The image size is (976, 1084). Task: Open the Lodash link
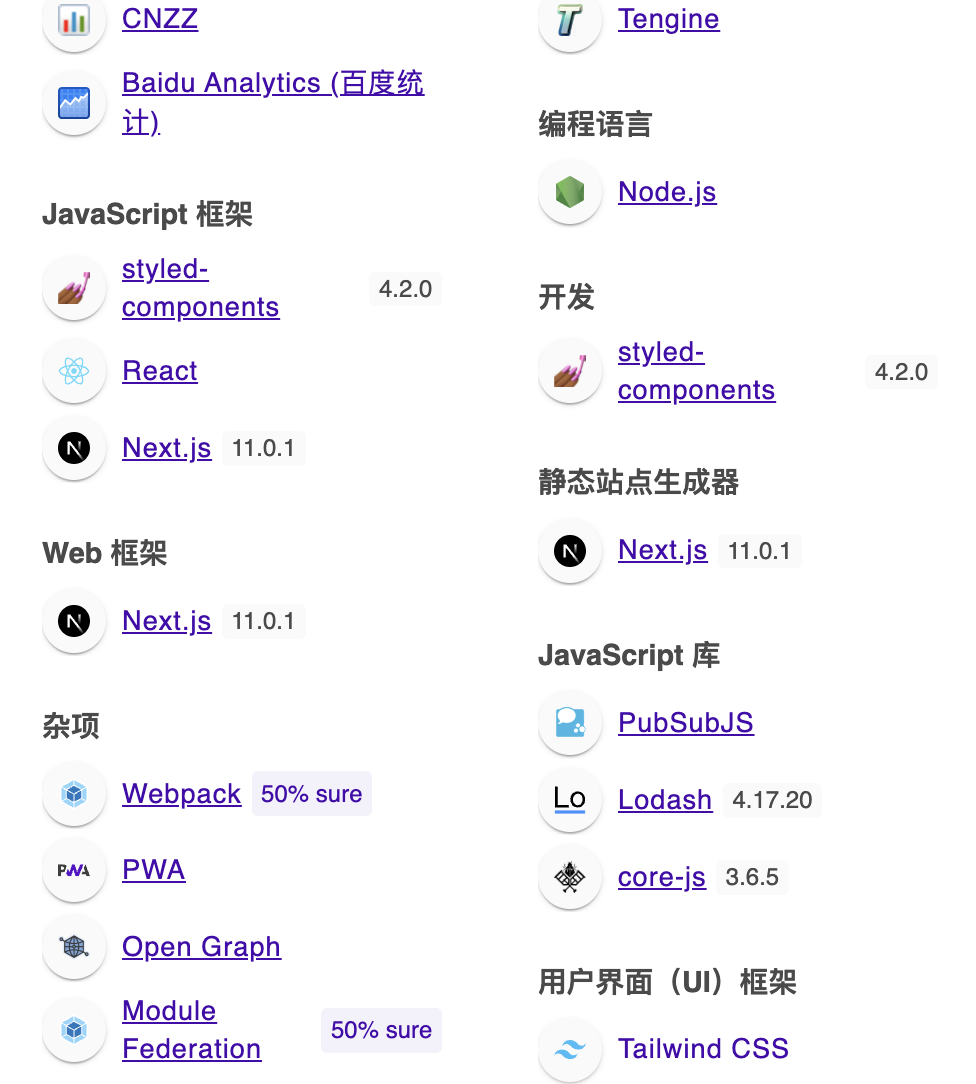tap(665, 800)
